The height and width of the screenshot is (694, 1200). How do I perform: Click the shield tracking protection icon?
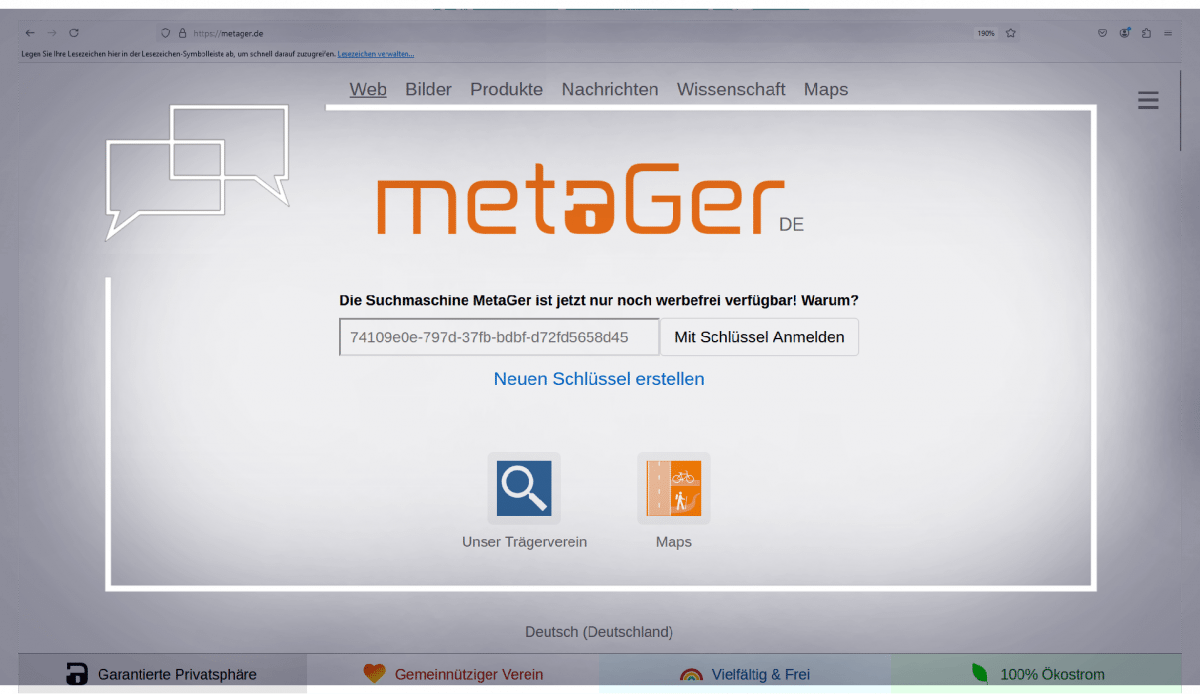pyautogui.click(x=166, y=33)
